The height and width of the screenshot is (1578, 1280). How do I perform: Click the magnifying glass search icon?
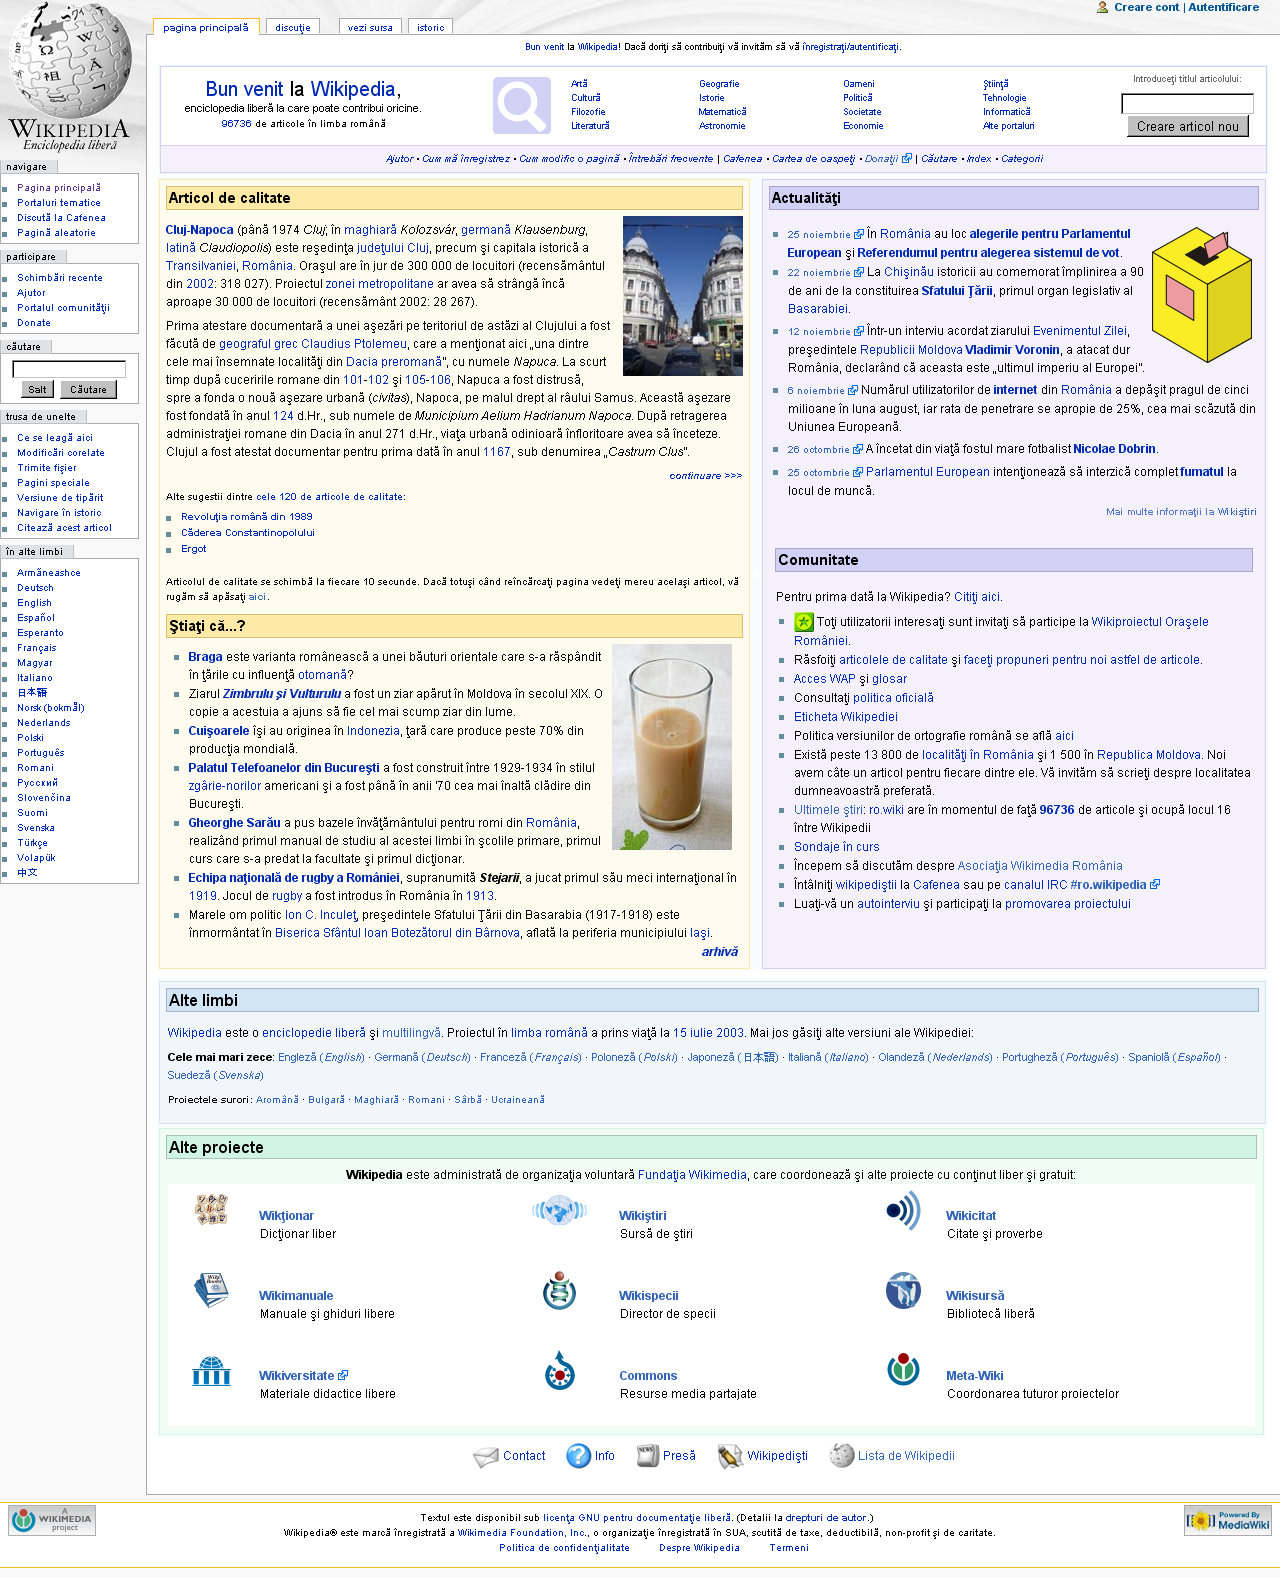pos(522,105)
